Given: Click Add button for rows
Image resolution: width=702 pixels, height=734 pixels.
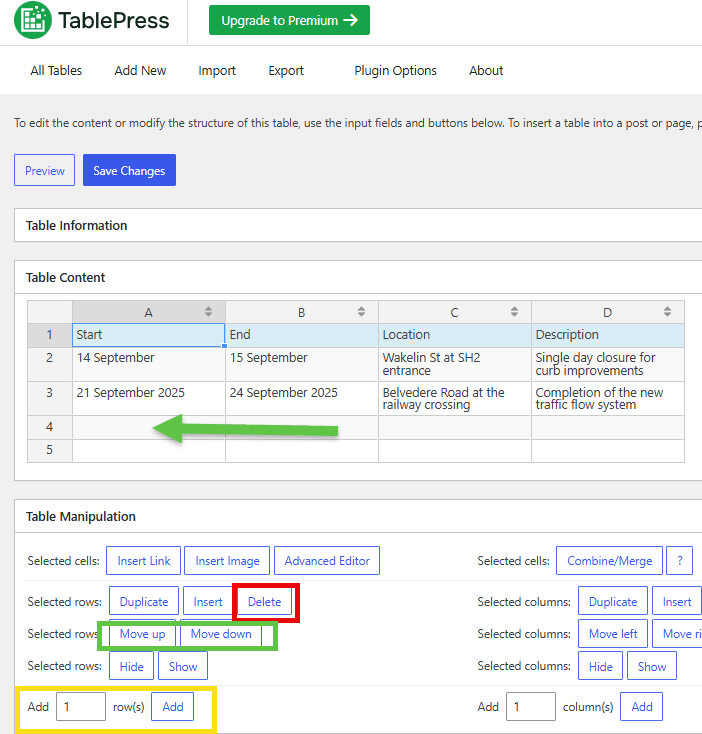Looking at the screenshot, I should pyautogui.click(x=173, y=706).
